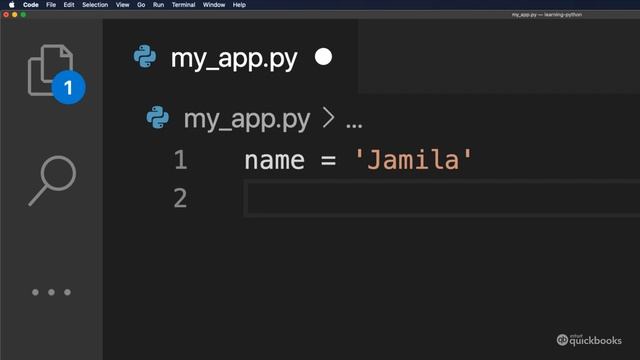Open the Help menu
The width and height of the screenshot is (640, 360).
click(239, 5)
